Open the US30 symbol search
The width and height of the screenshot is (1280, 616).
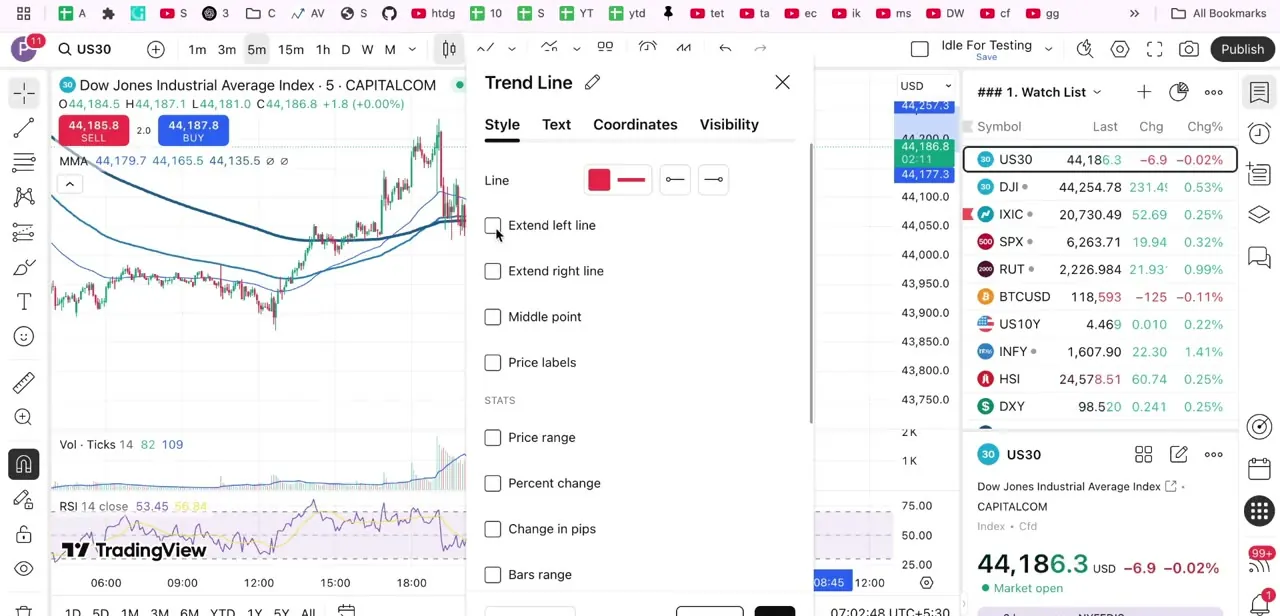click(x=85, y=50)
